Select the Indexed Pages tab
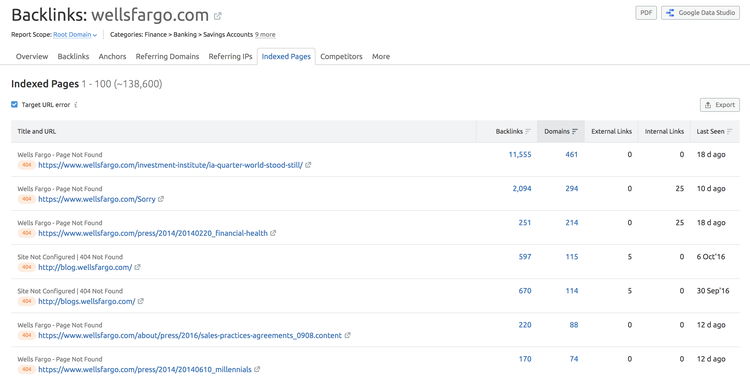 [x=286, y=56]
